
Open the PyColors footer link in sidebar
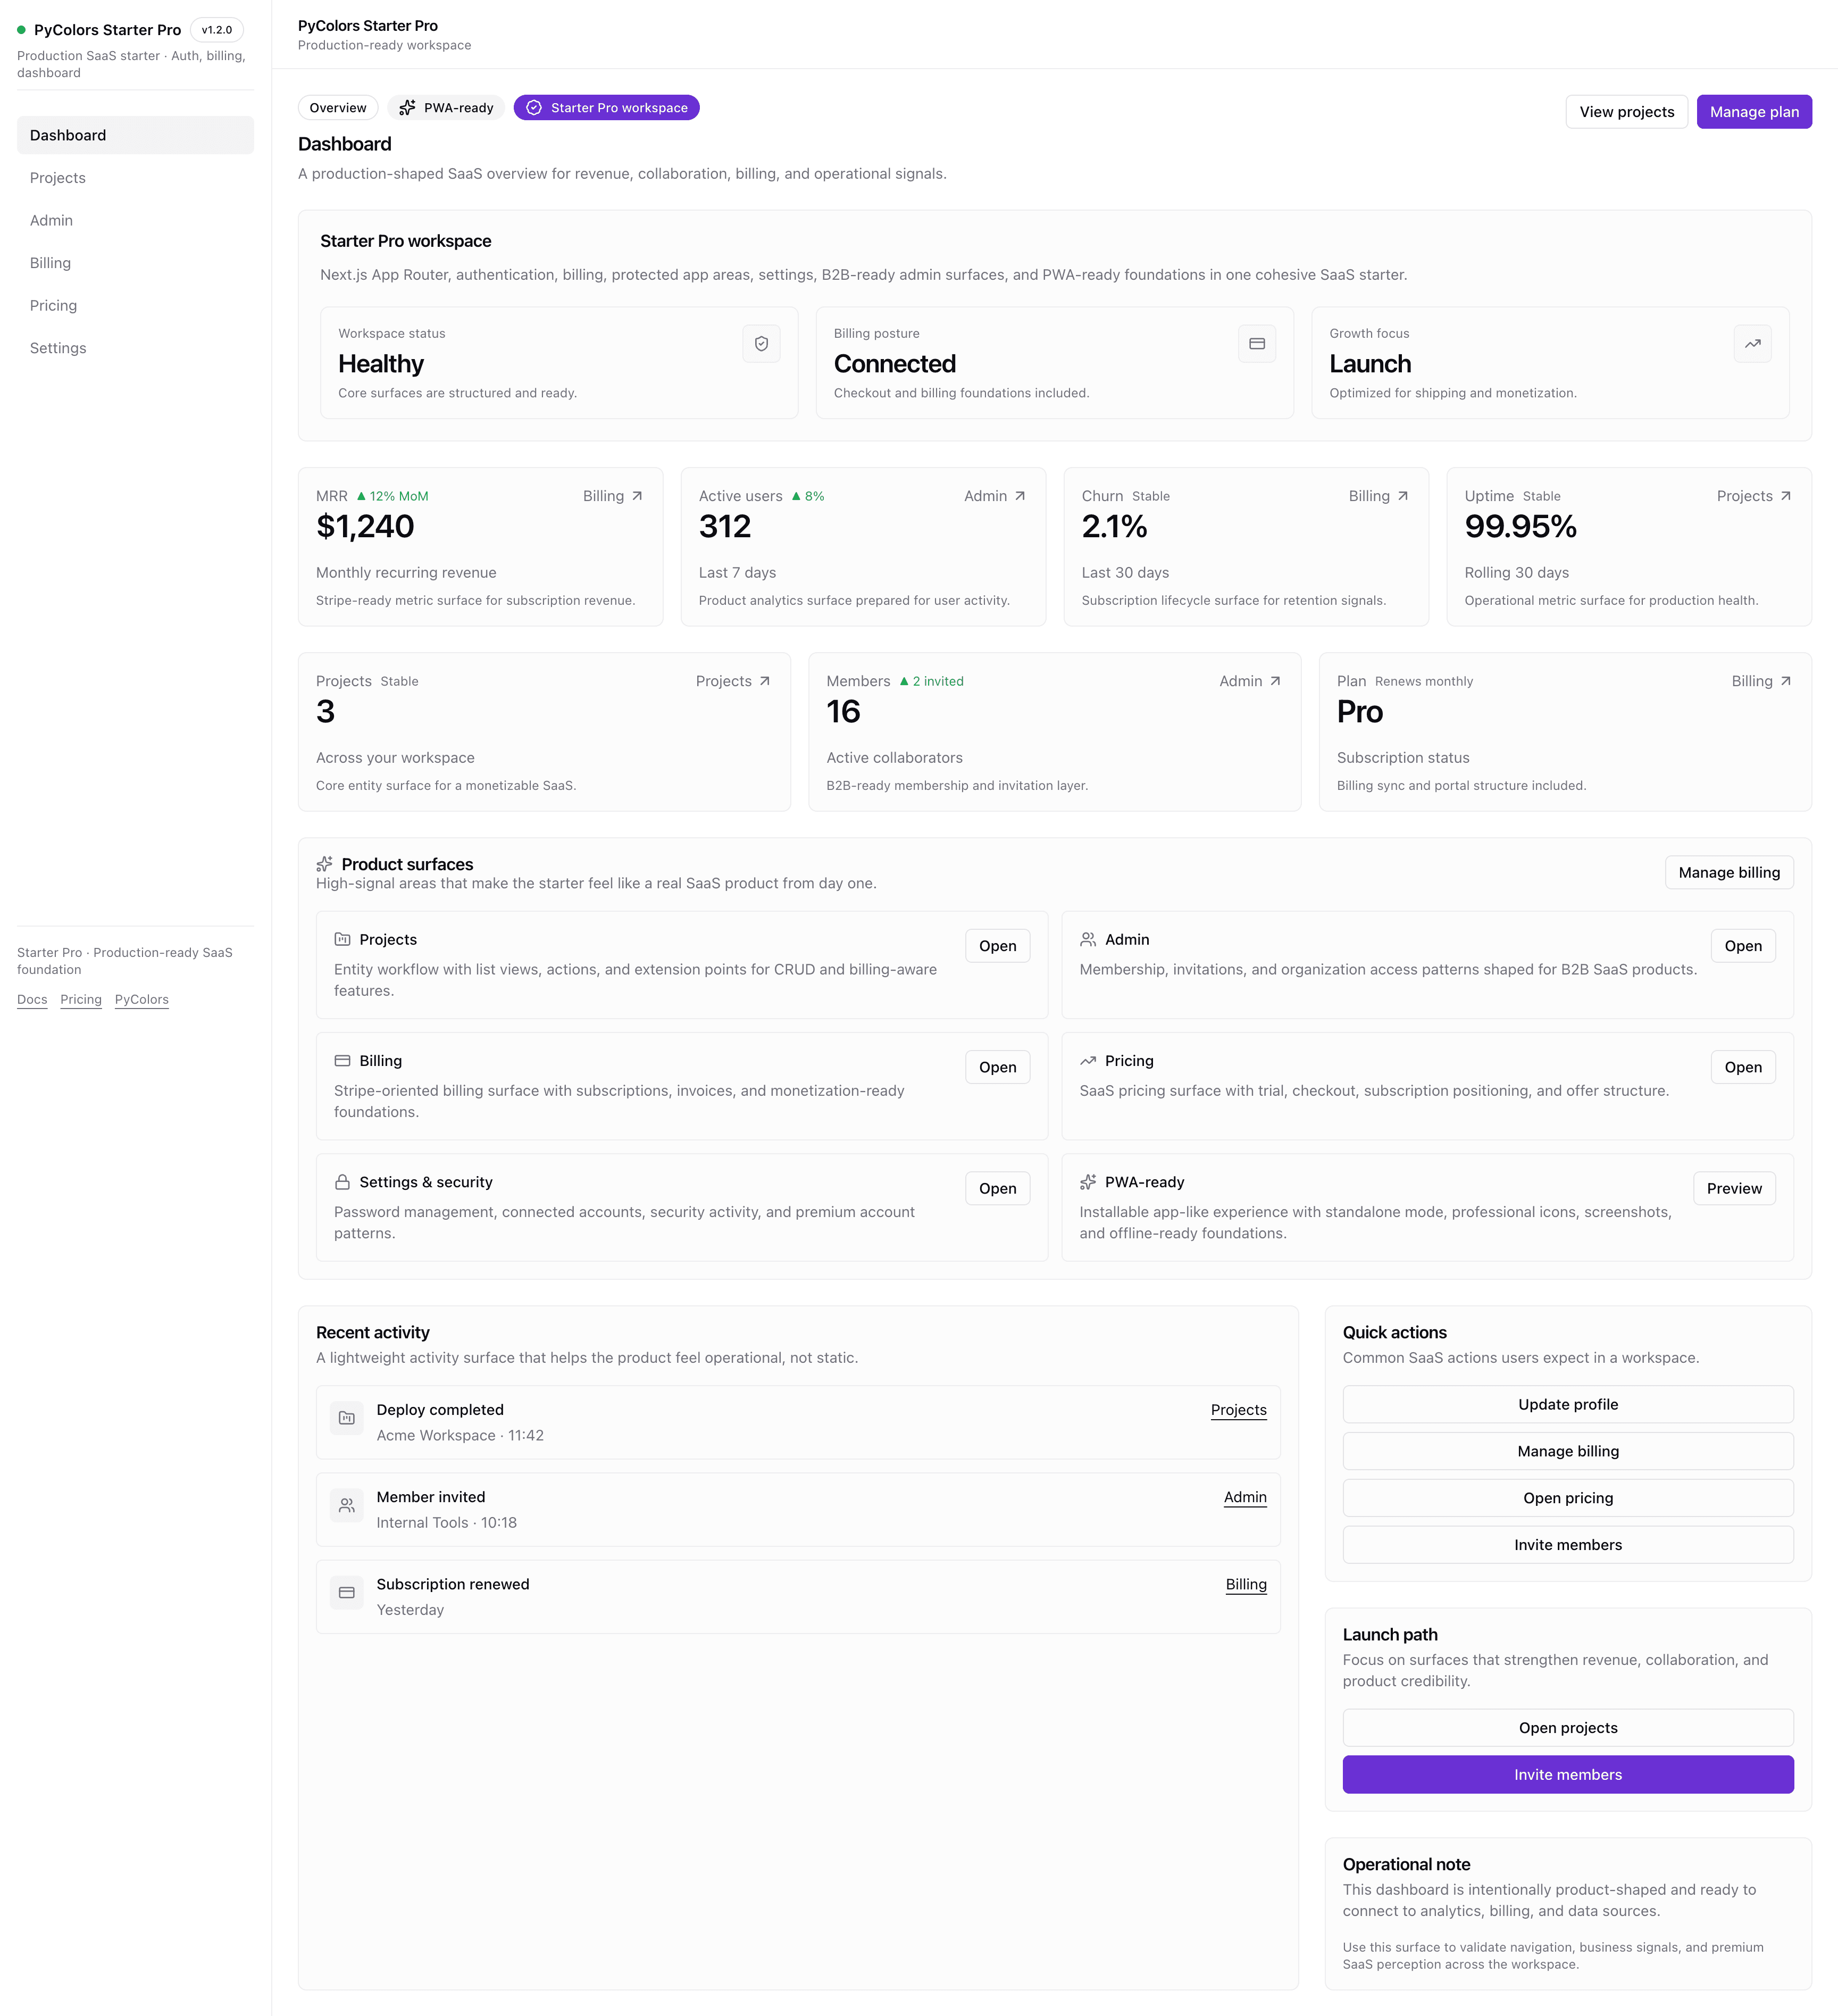pos(142,1000)
